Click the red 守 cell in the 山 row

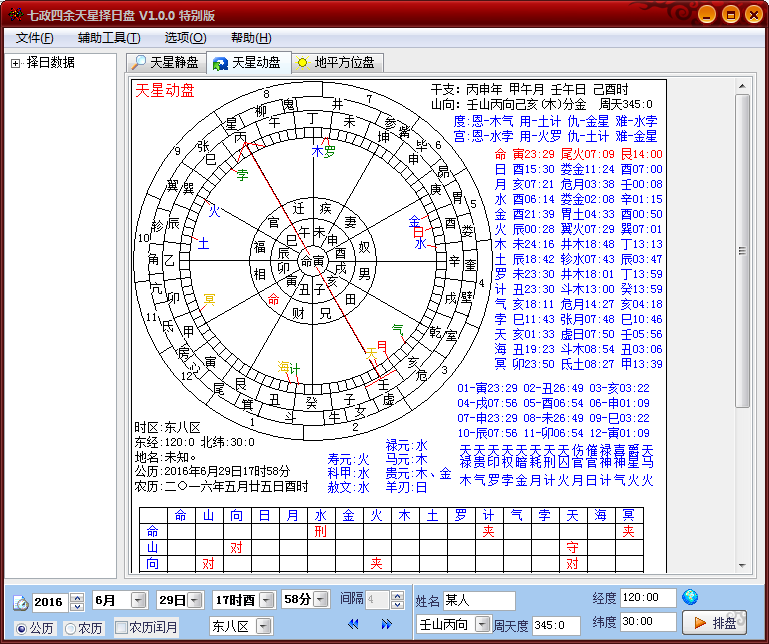click(x=572, y=547)
